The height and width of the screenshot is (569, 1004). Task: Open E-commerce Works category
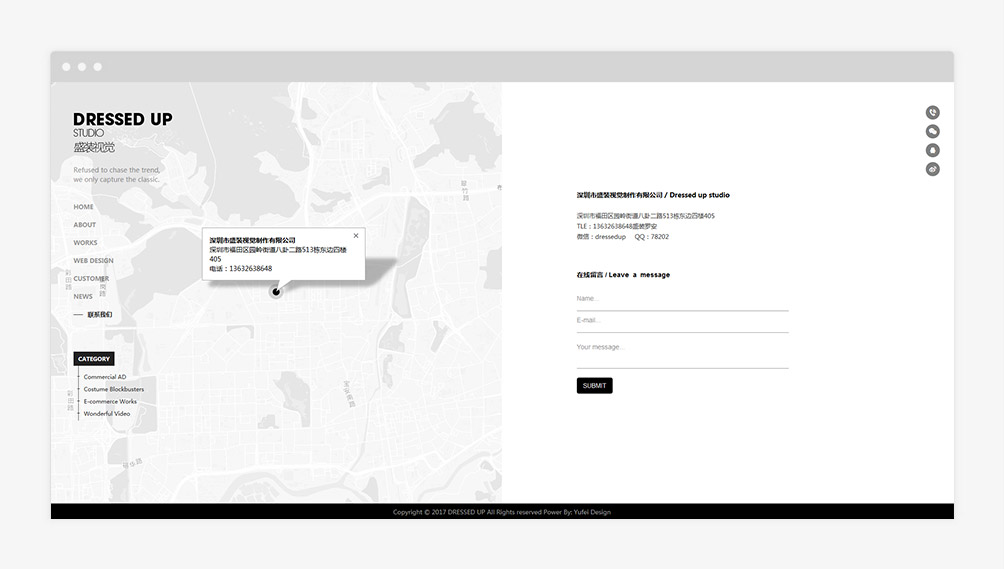110,401
